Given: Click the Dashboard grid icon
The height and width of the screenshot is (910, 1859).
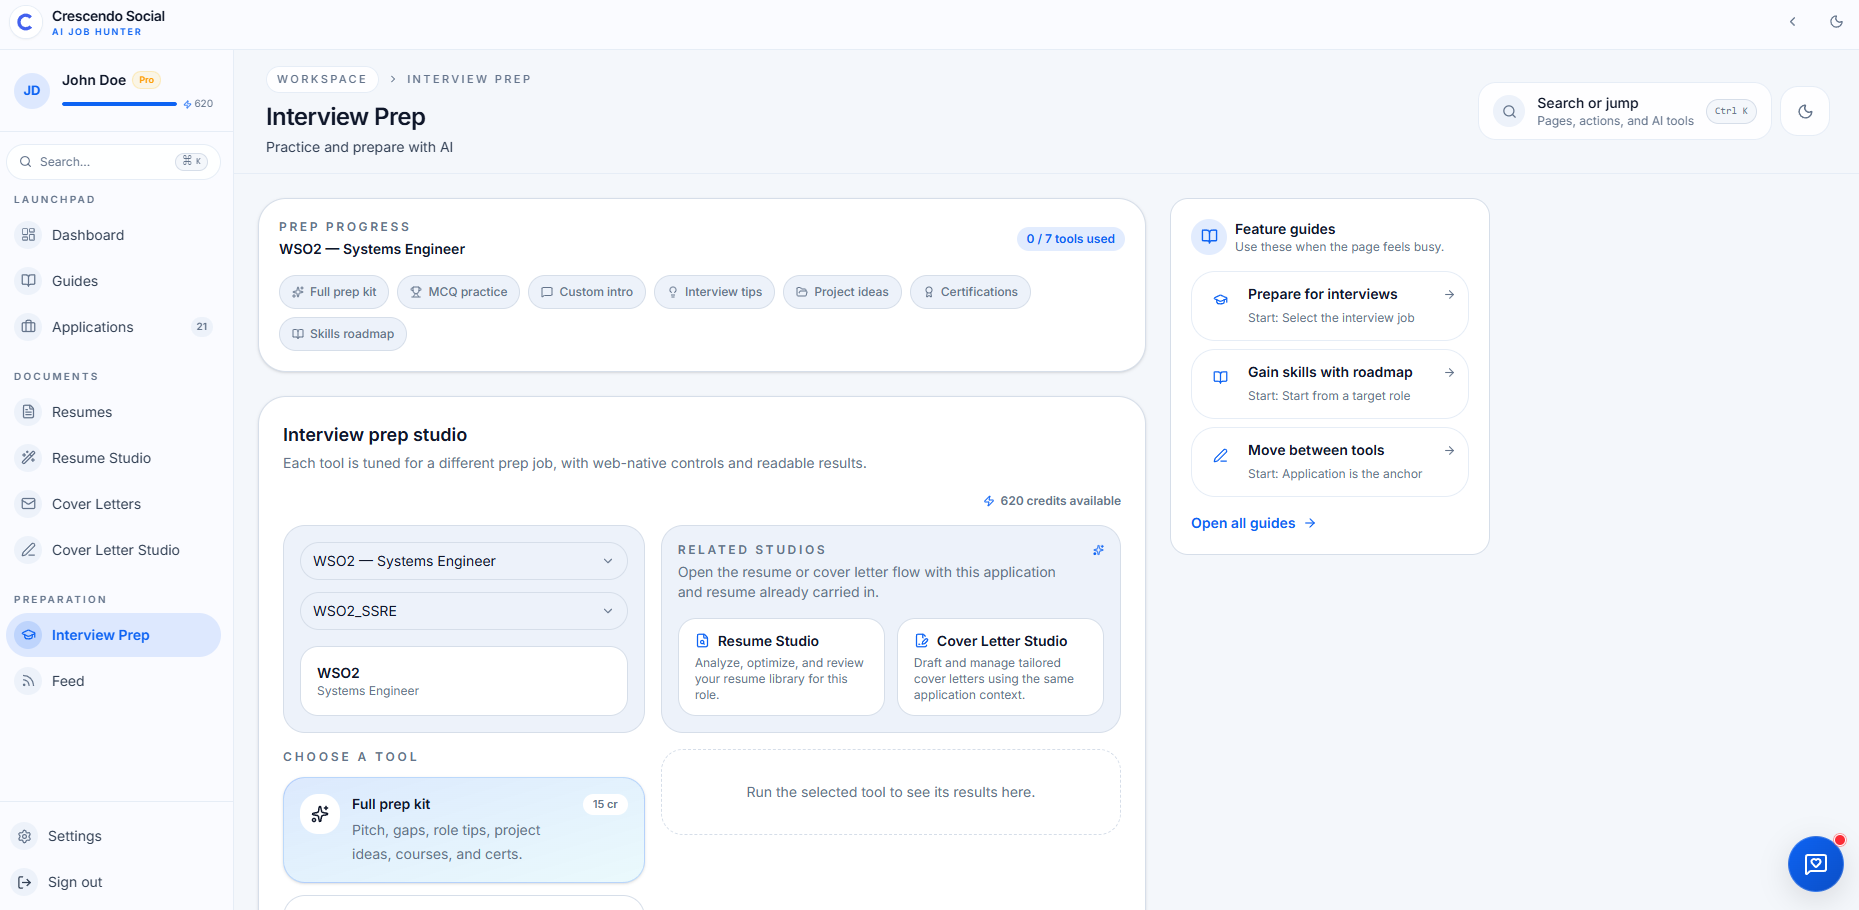Looking at the screenshot, I should coord(29,235).
